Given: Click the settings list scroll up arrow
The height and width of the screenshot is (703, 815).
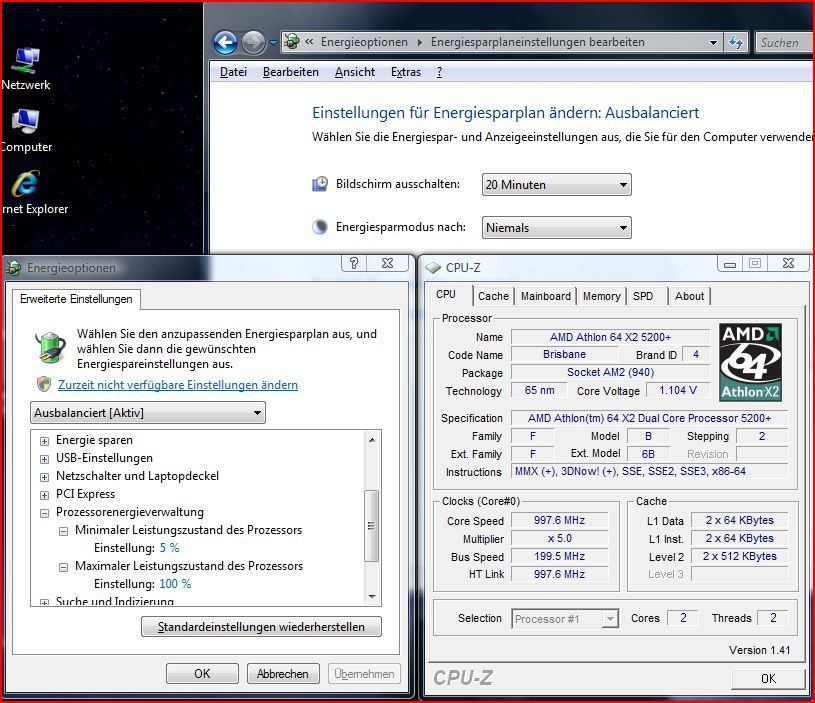Looking at the screenshot, I should click(x=372, y=440).
